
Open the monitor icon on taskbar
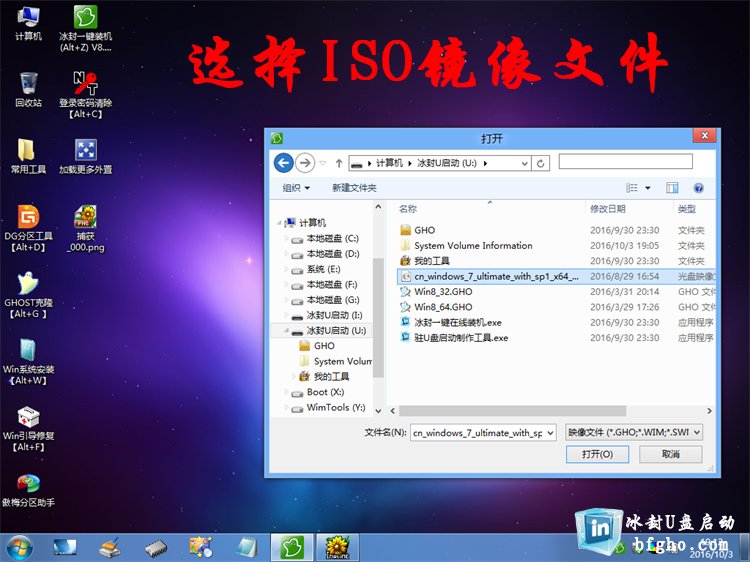click(x=65, y=548)
